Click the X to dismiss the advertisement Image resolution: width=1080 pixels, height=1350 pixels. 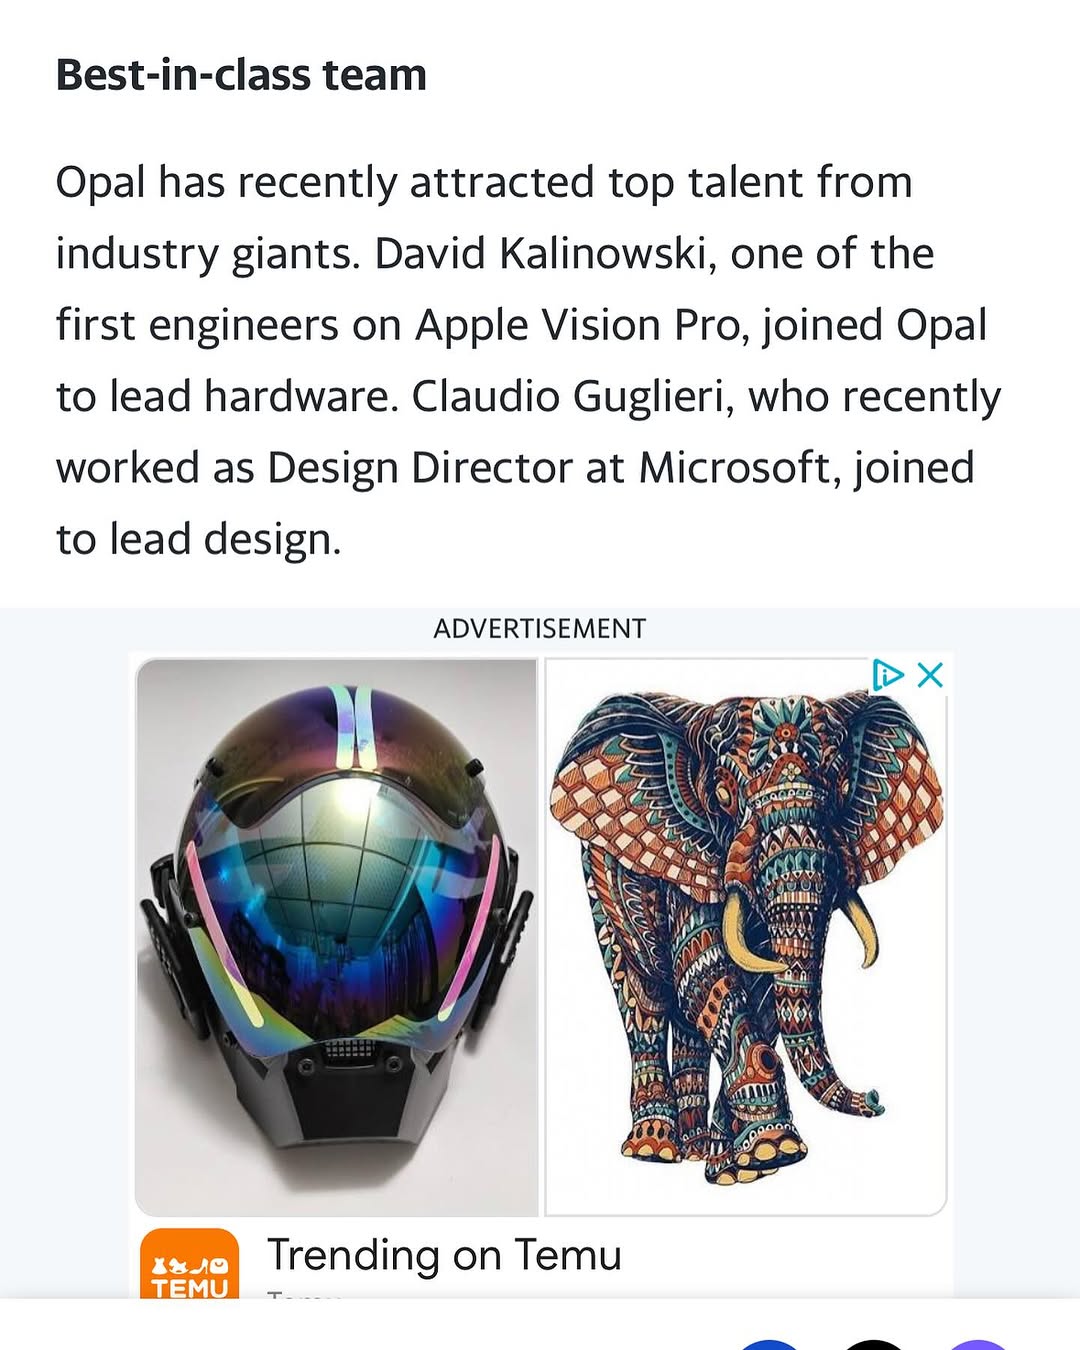click(931, 674)
